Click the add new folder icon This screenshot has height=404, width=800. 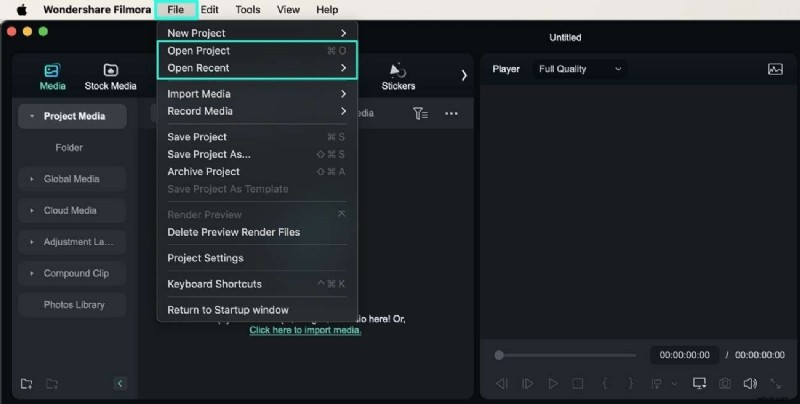point(26,383)
